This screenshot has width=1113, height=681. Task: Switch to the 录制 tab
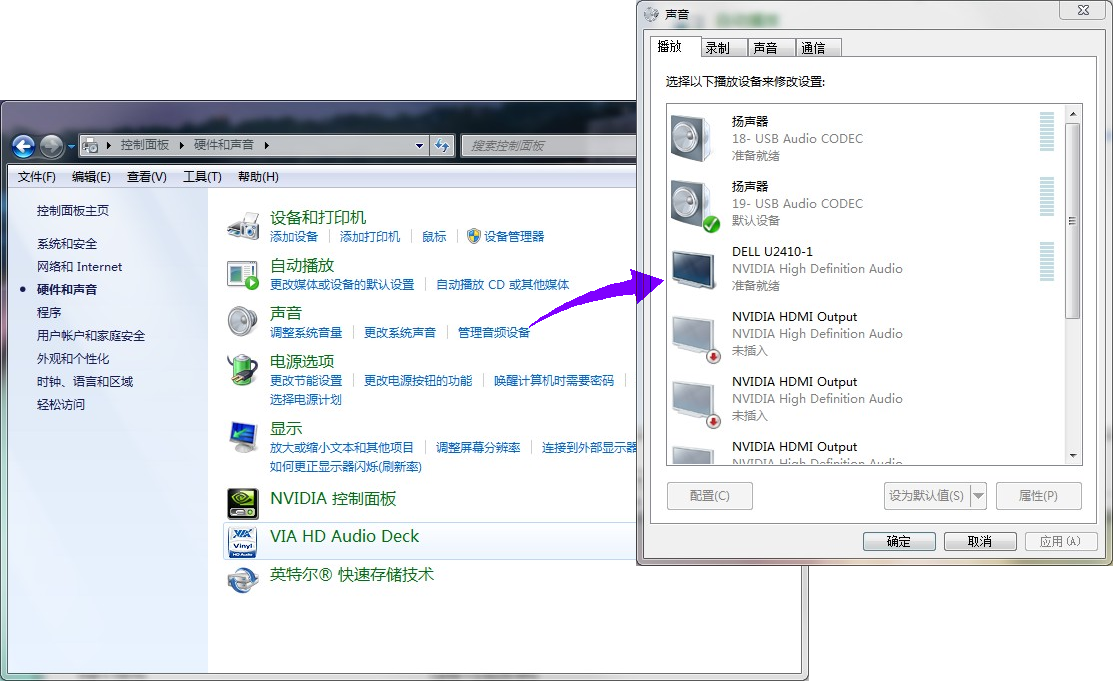click(724, 48)
